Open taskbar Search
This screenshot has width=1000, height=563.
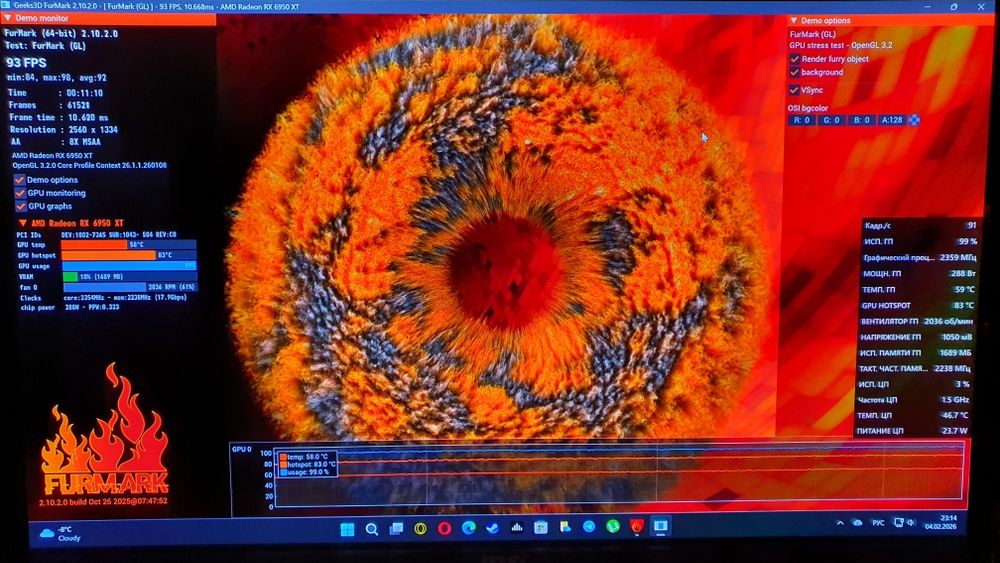point(372,529)
